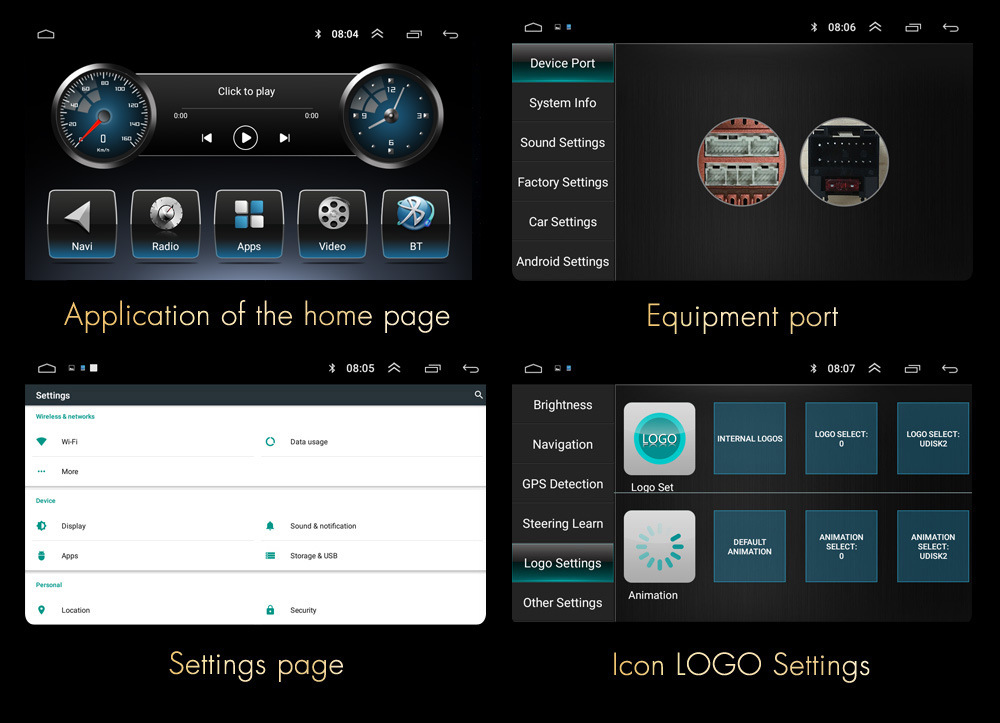Open Factory Settings in the sidebar
Image resolution: width=1000 pixels, height=723 pixels.
563,182
